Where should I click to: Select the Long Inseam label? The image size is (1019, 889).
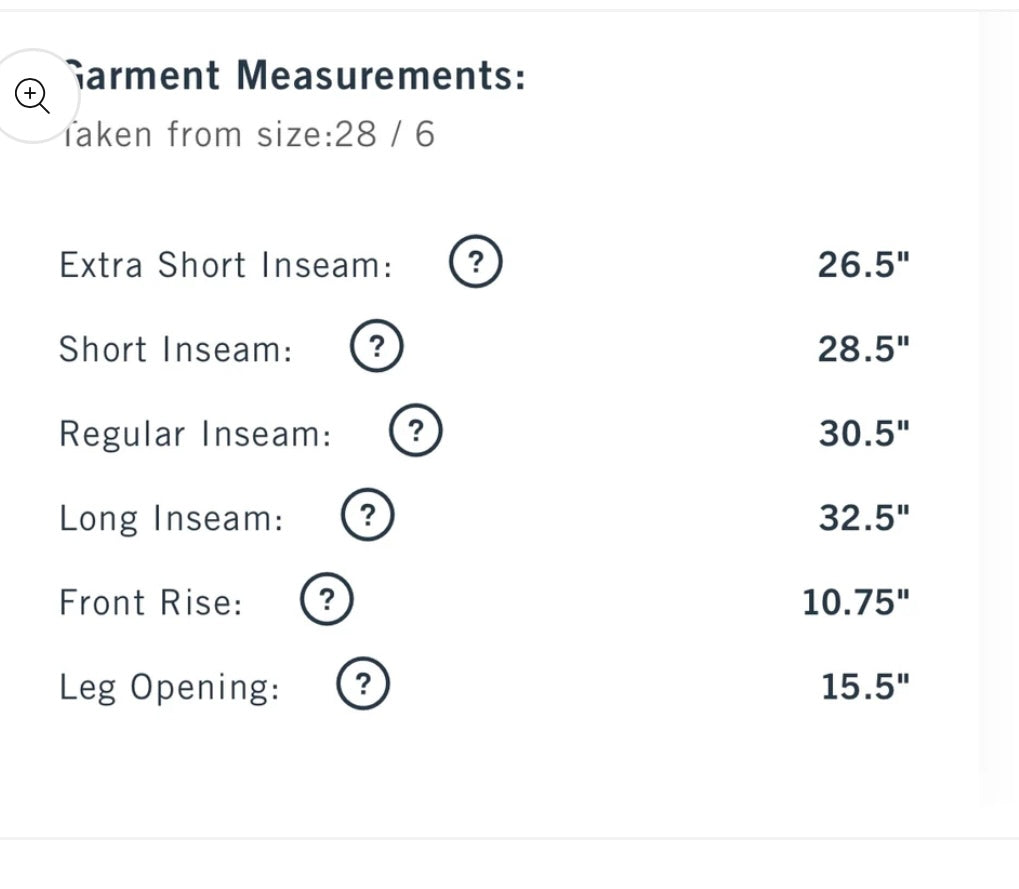pyautogui.click(x=171, y=518)
